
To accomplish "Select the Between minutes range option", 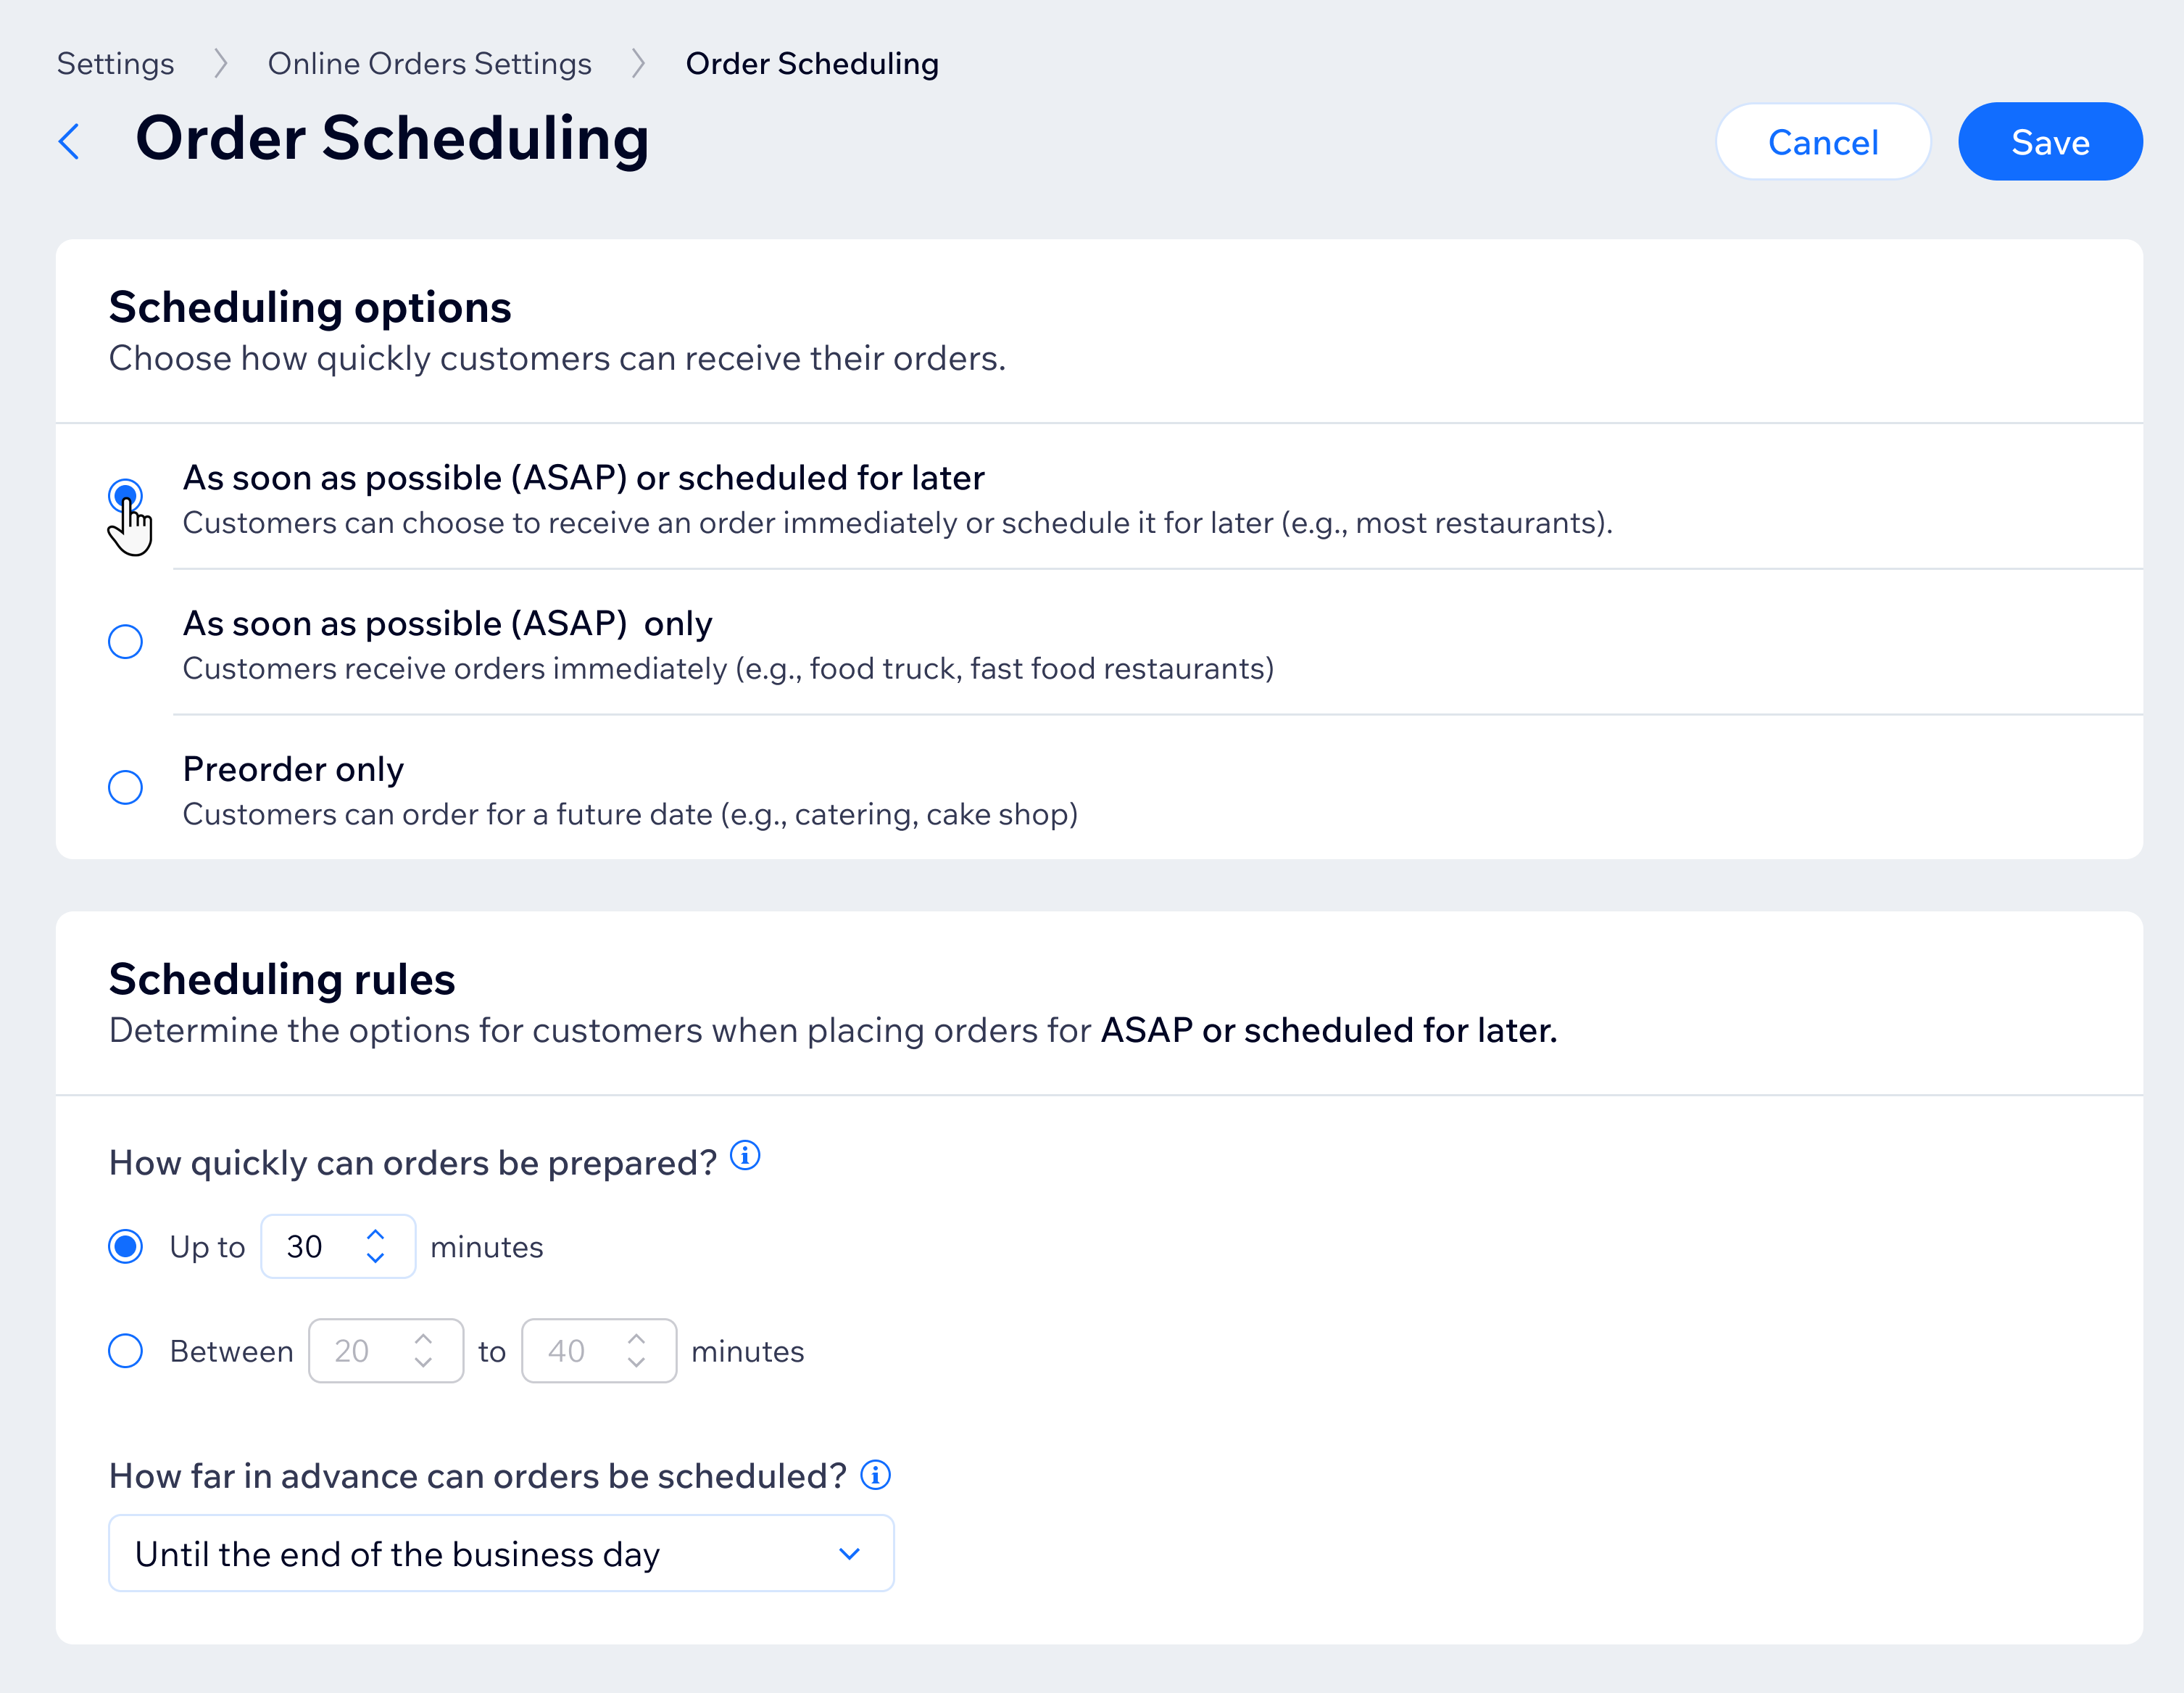I will coord(126,1351).
